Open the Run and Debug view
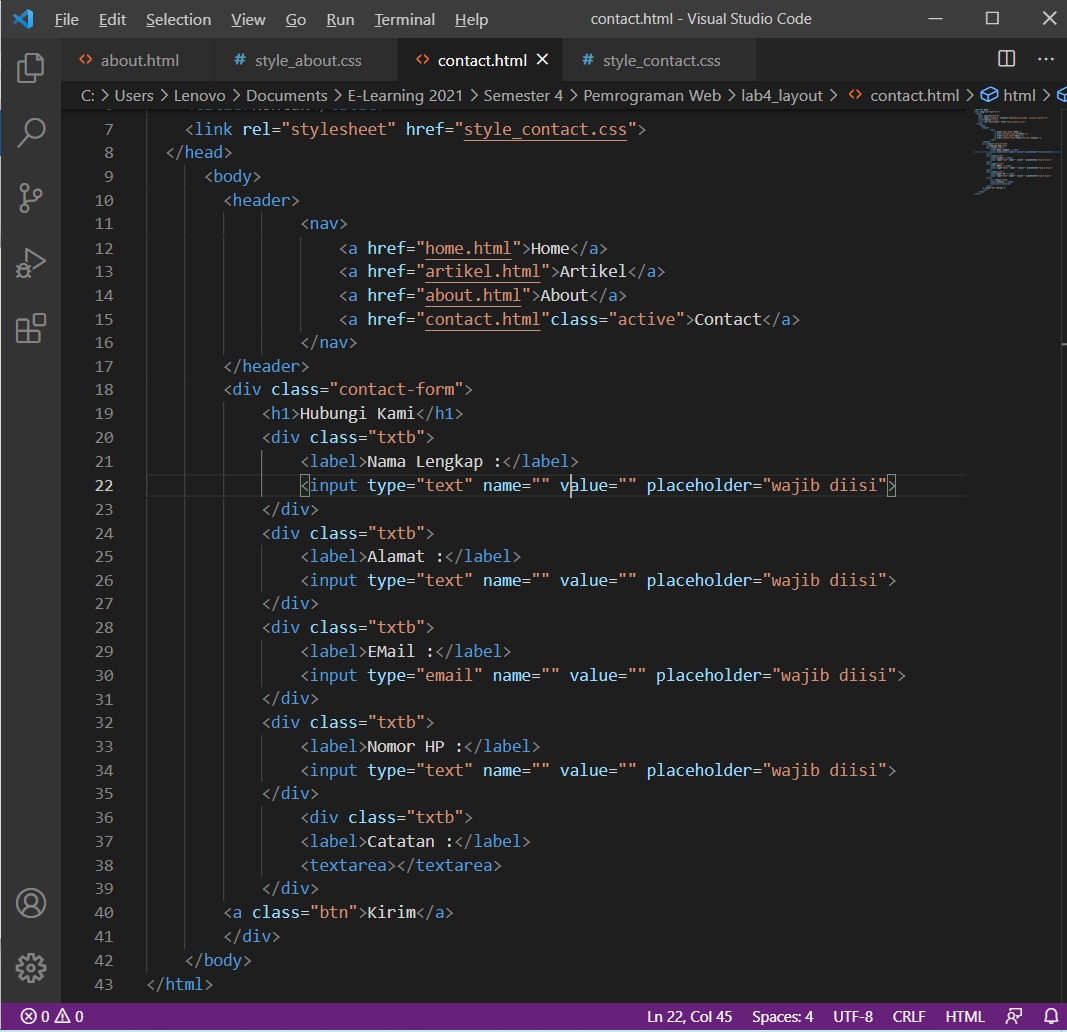The height and width of the screenshot is (1032, 1067). 31,263
